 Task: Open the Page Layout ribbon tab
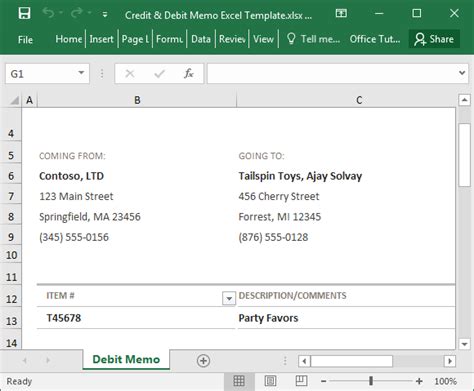pos(135,39)
